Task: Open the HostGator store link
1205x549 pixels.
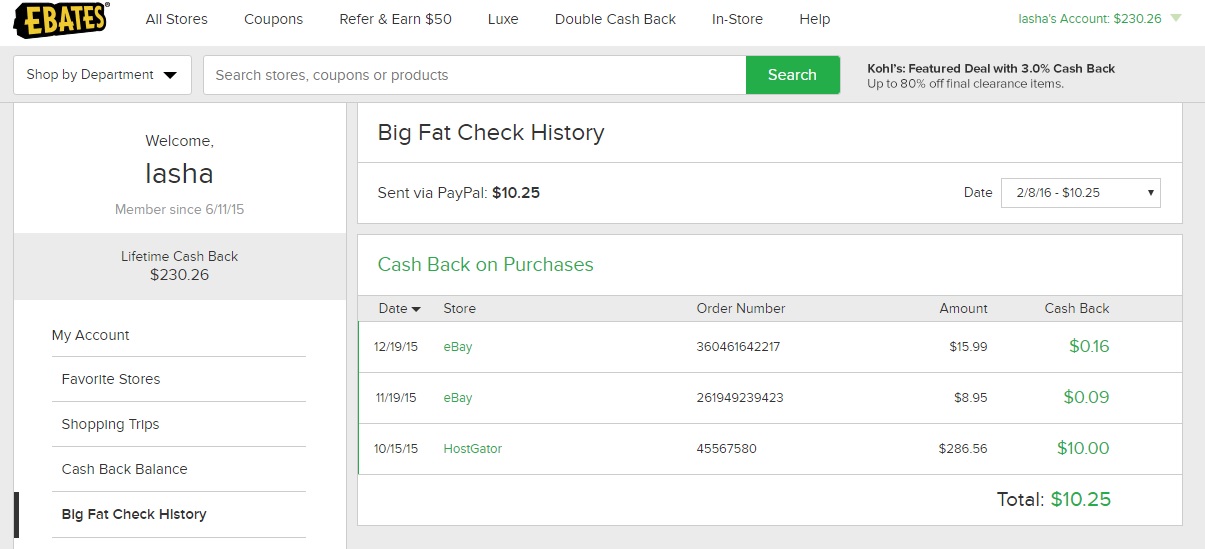Action: point(472,449)
